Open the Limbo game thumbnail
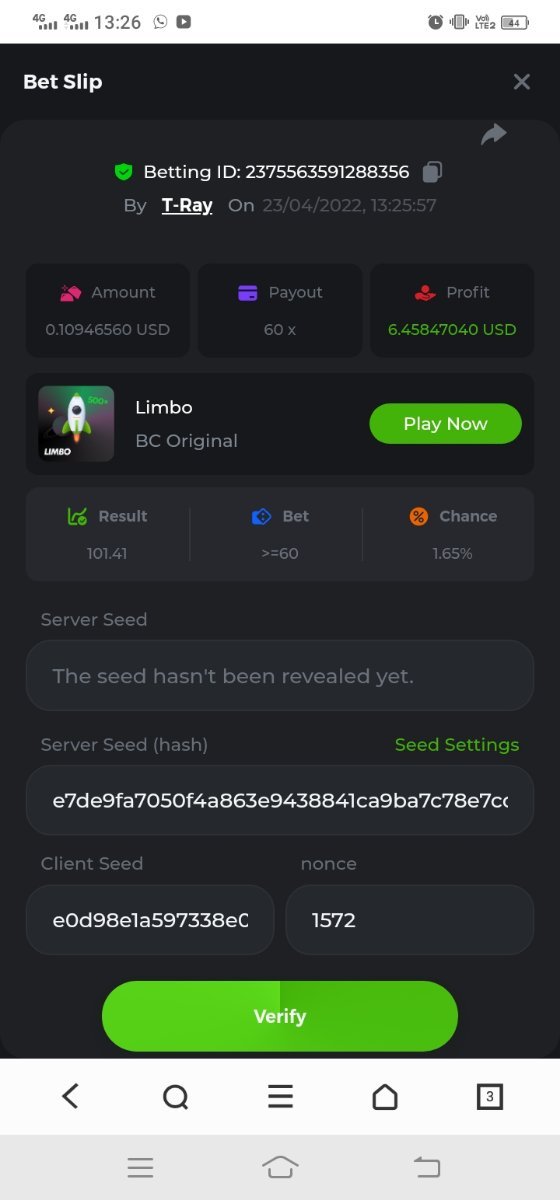The image size is (560, 1200). point(76,424)
